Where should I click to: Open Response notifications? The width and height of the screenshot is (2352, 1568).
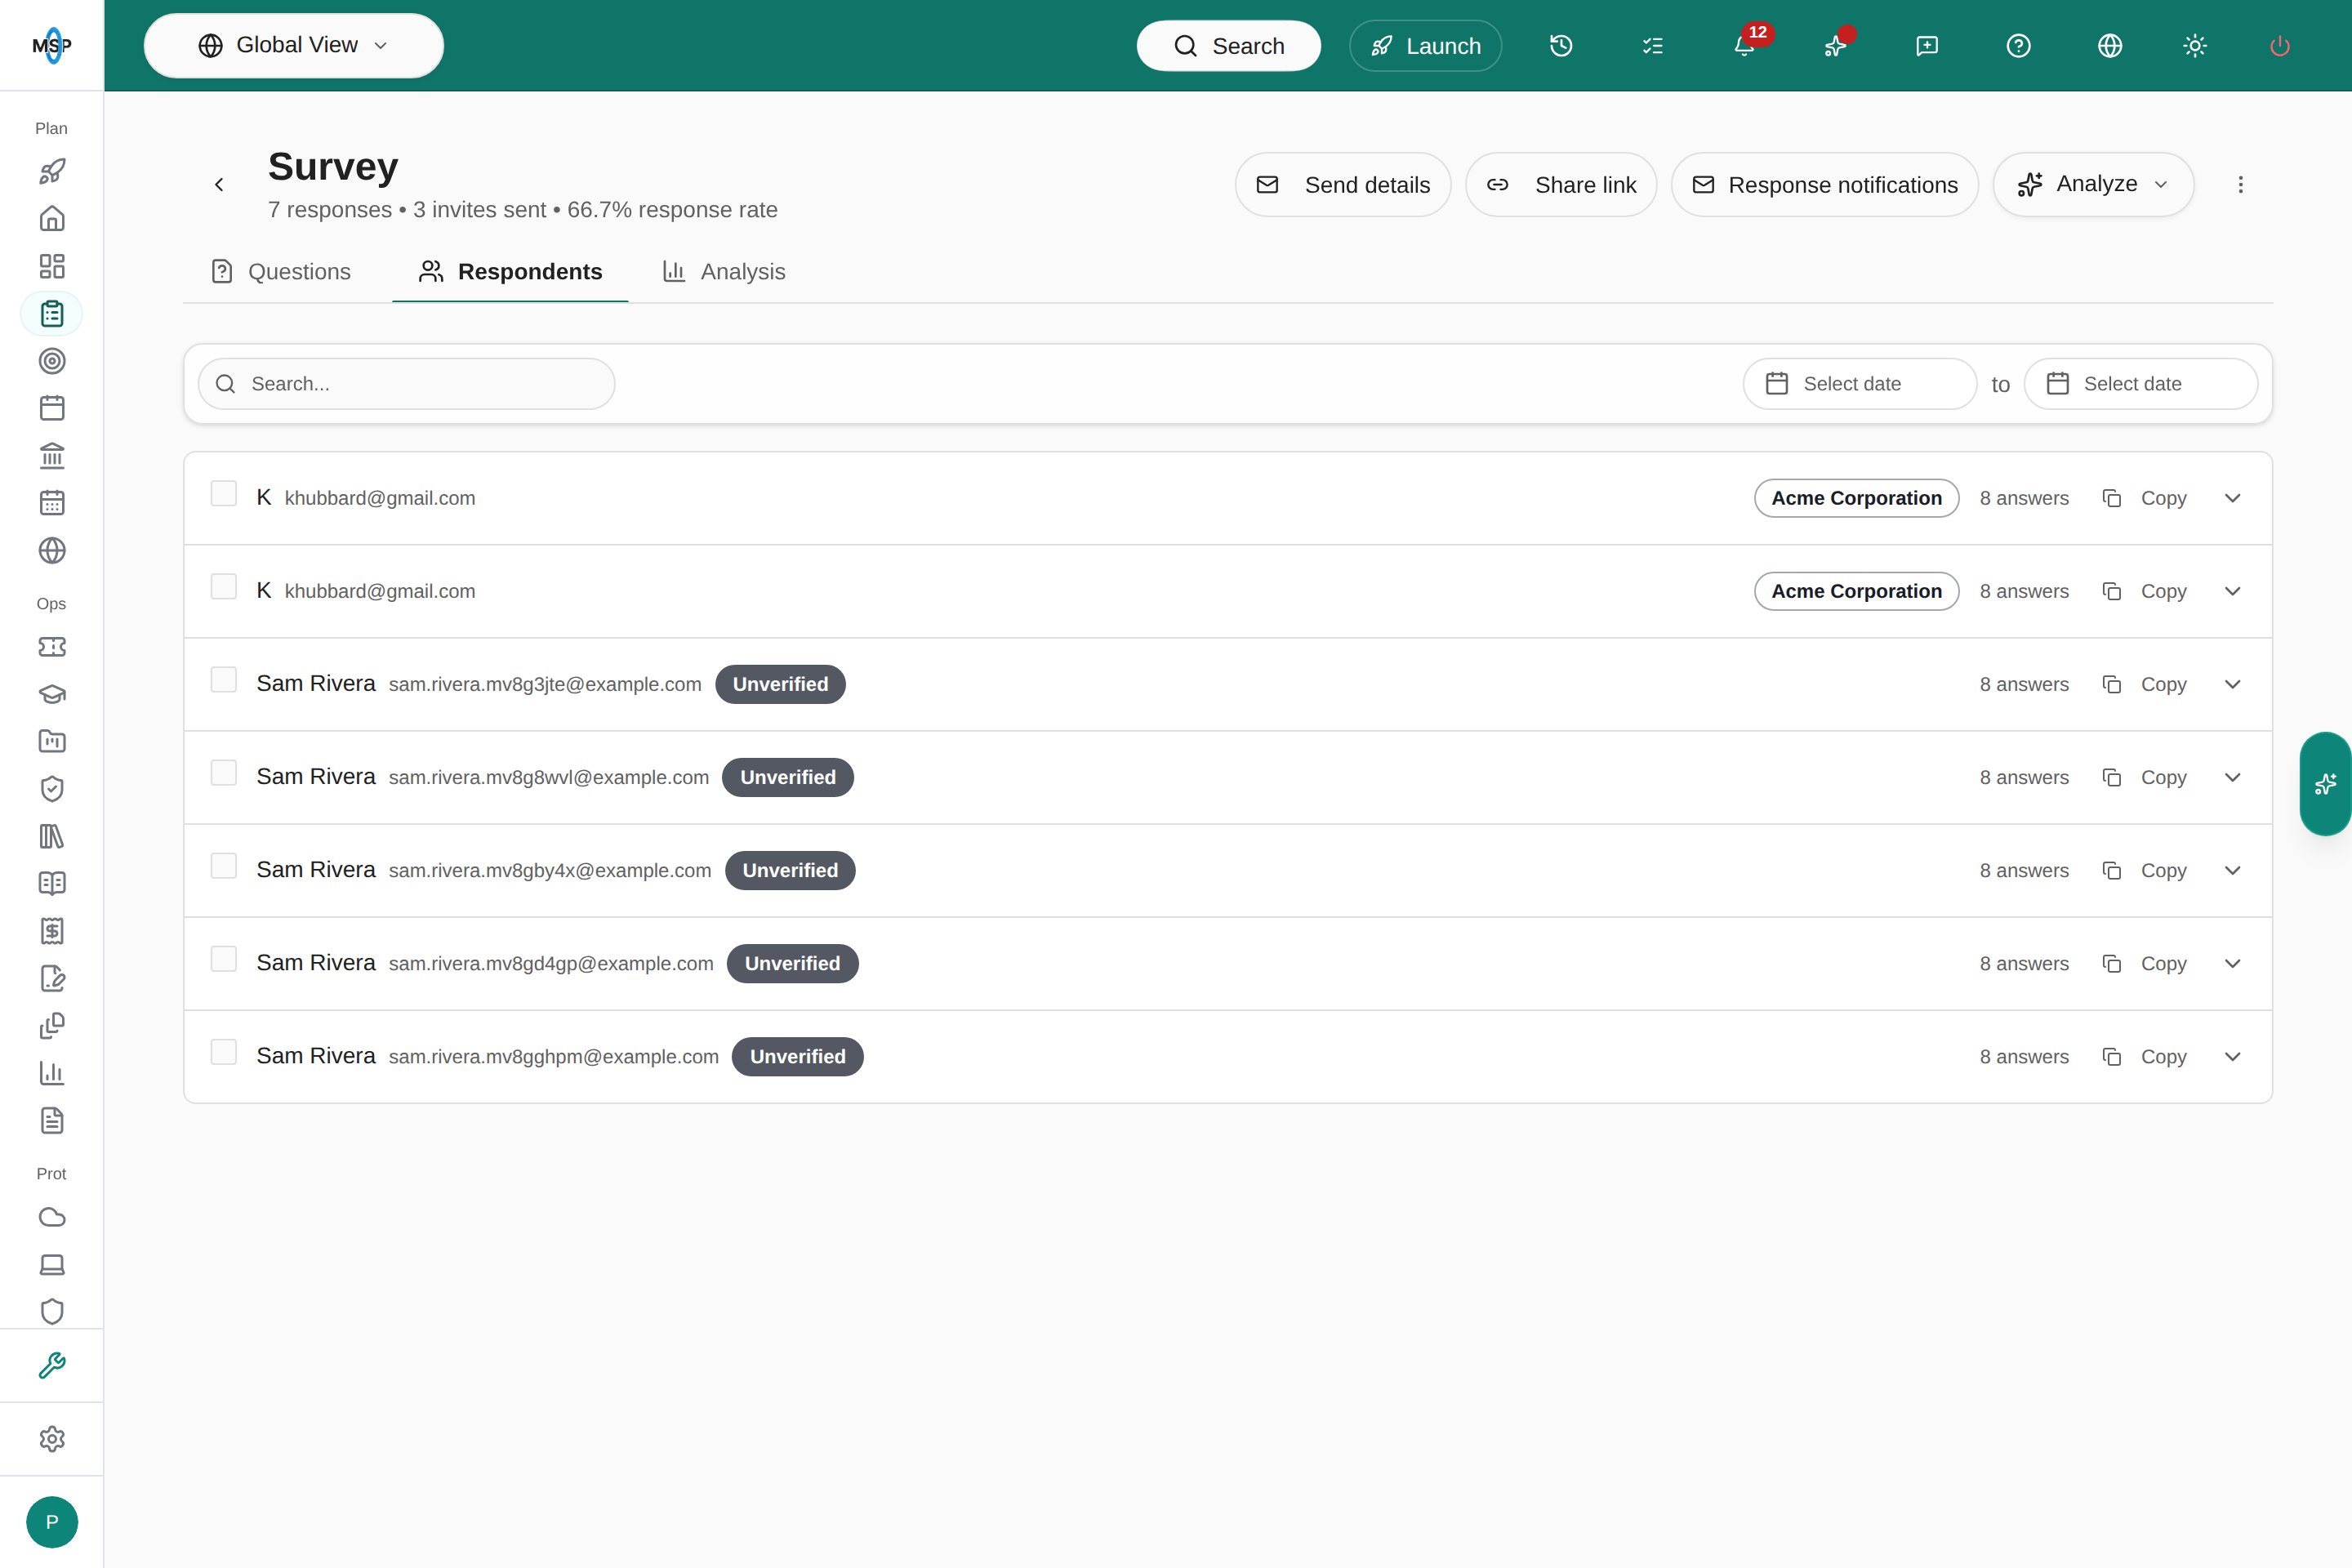click(x=1825, y=185)
